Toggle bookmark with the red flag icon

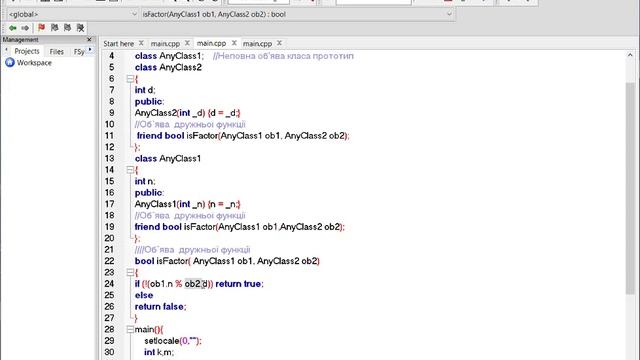pyautogui.click(x=41, y=28)
